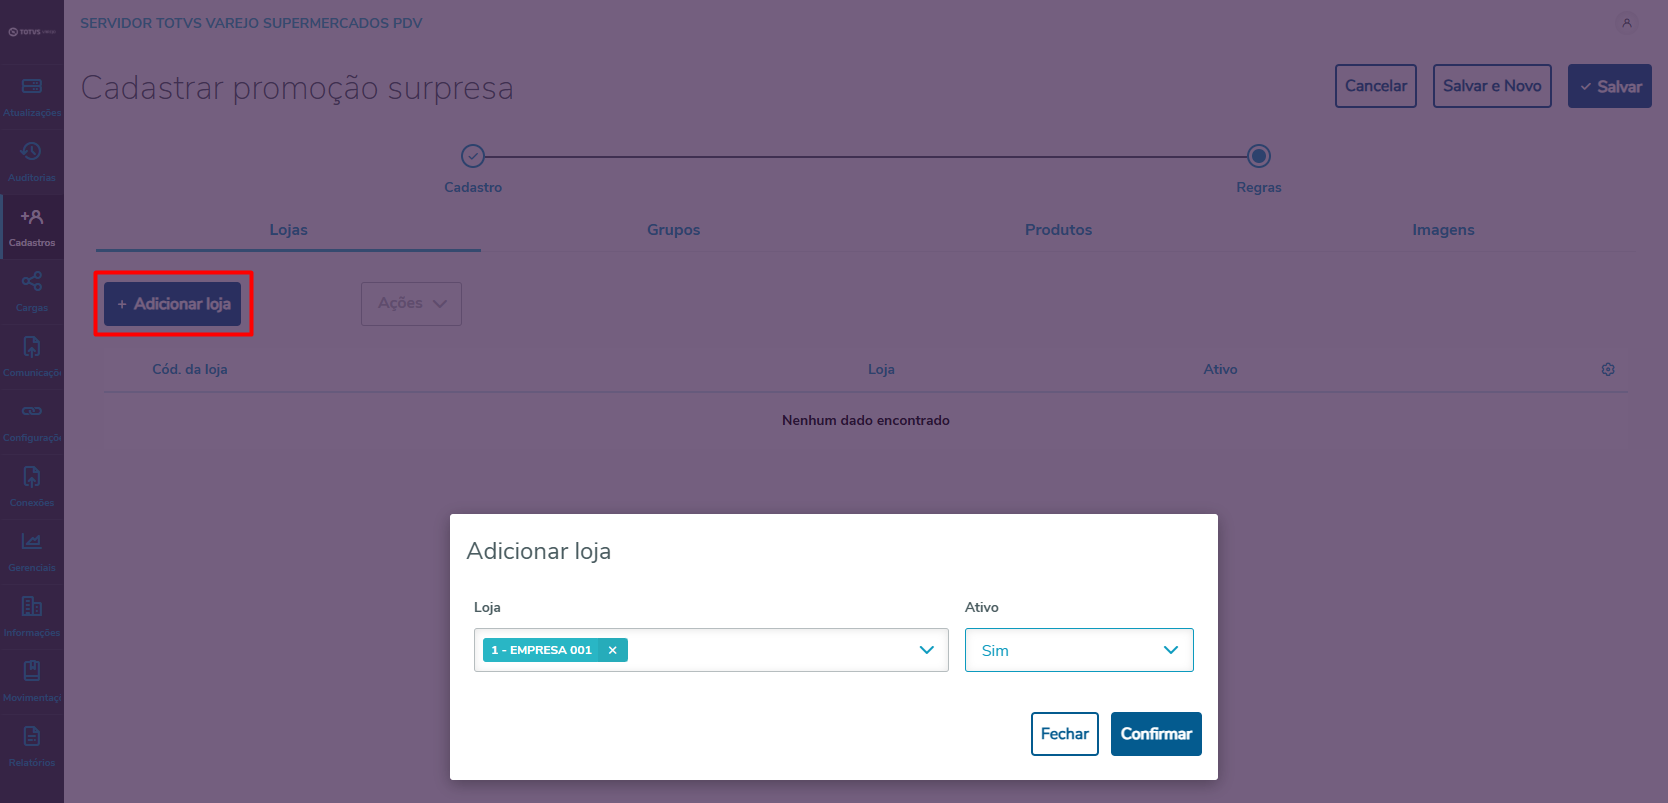Open the Informações sidebar section

pyautogui.click(x=32, y=618)
